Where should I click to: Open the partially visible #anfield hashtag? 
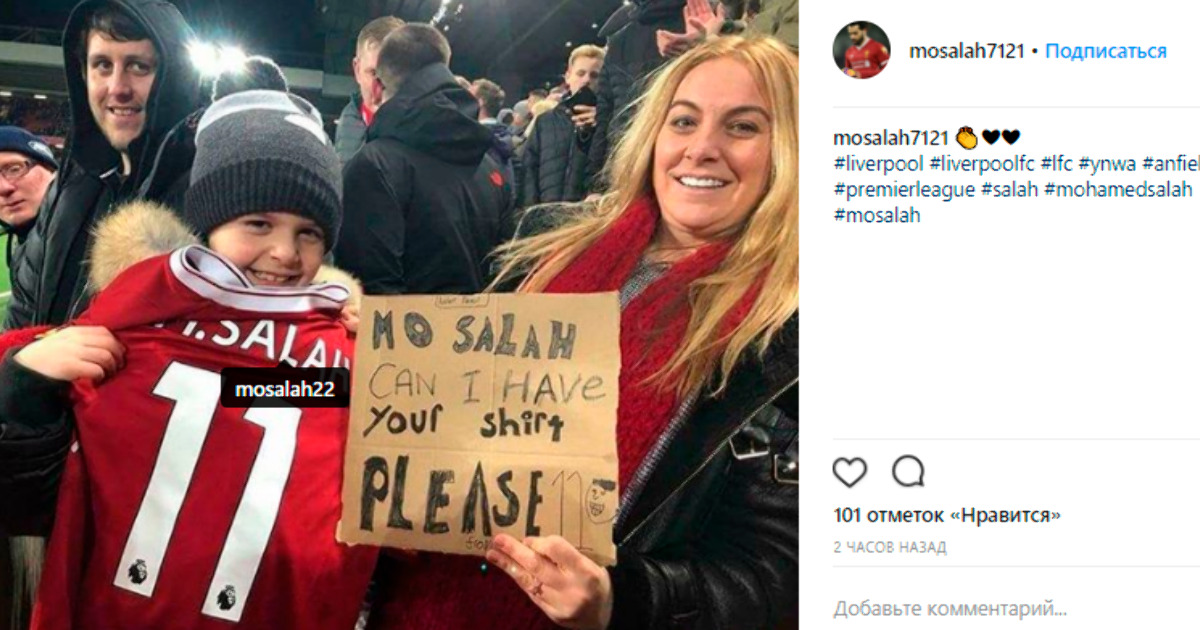(1171, 164)
